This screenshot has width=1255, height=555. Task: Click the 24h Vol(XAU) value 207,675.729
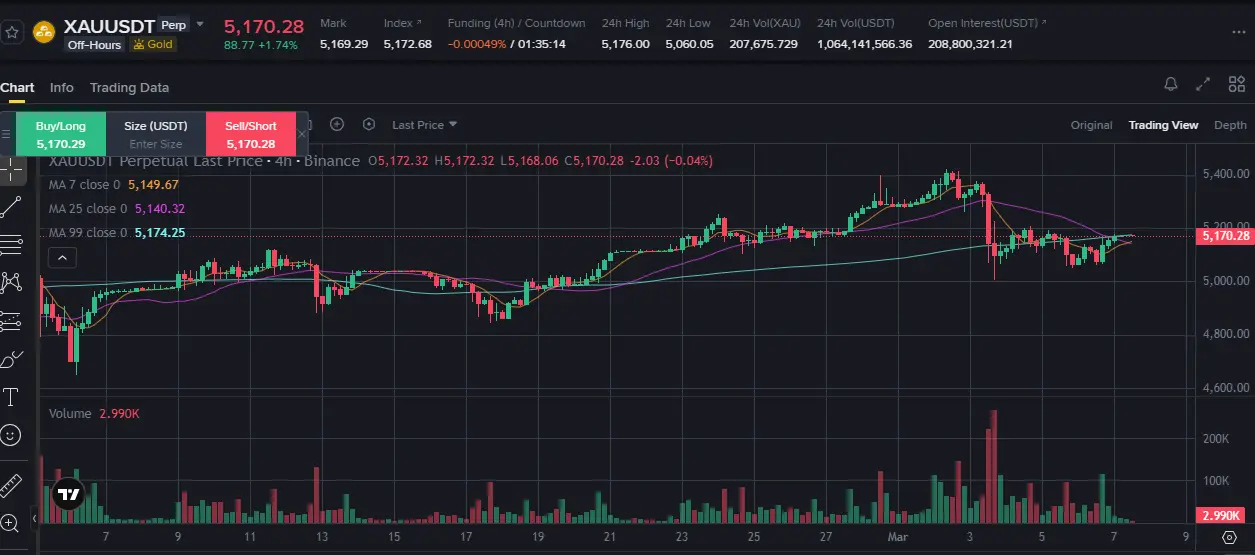764,44
